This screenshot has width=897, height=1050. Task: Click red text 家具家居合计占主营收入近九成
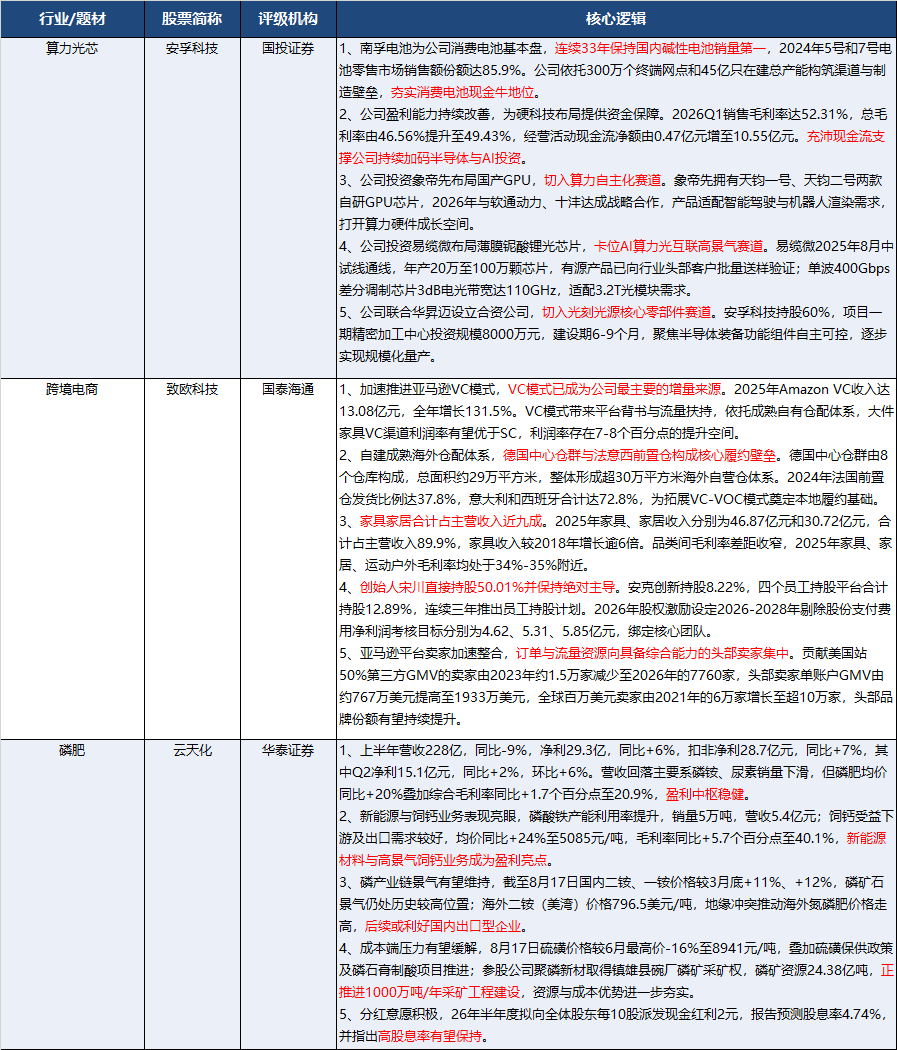point(451,521)
